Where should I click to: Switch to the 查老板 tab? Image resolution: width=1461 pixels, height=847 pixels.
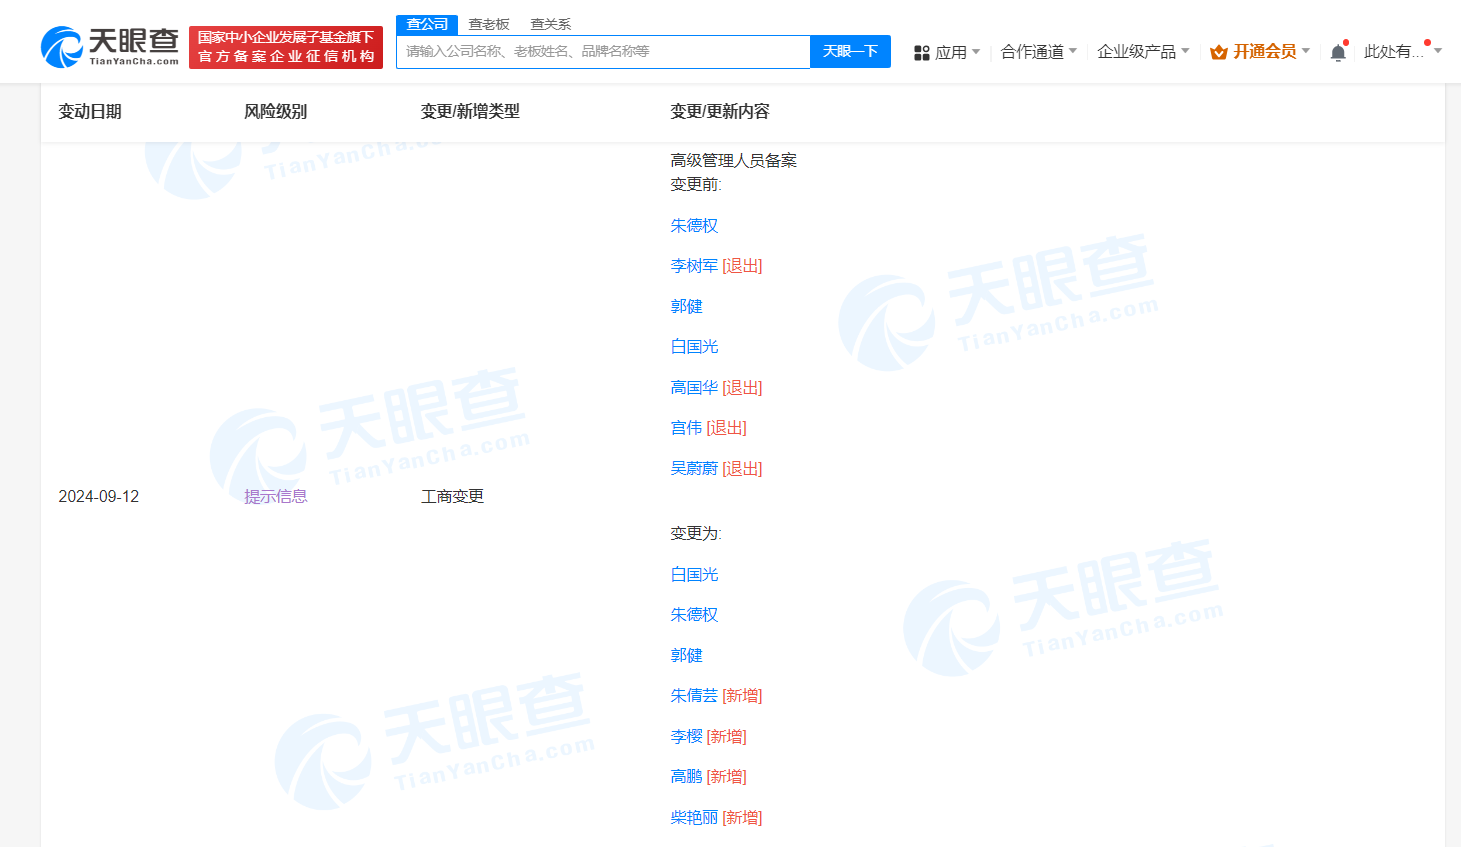[489, 24]
